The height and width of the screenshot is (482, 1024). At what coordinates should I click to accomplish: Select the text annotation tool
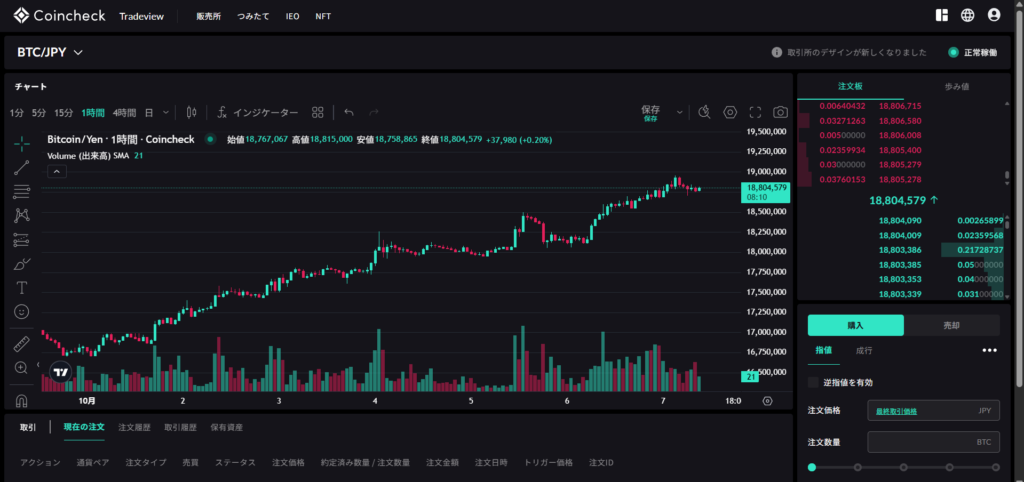coord(22,288)
